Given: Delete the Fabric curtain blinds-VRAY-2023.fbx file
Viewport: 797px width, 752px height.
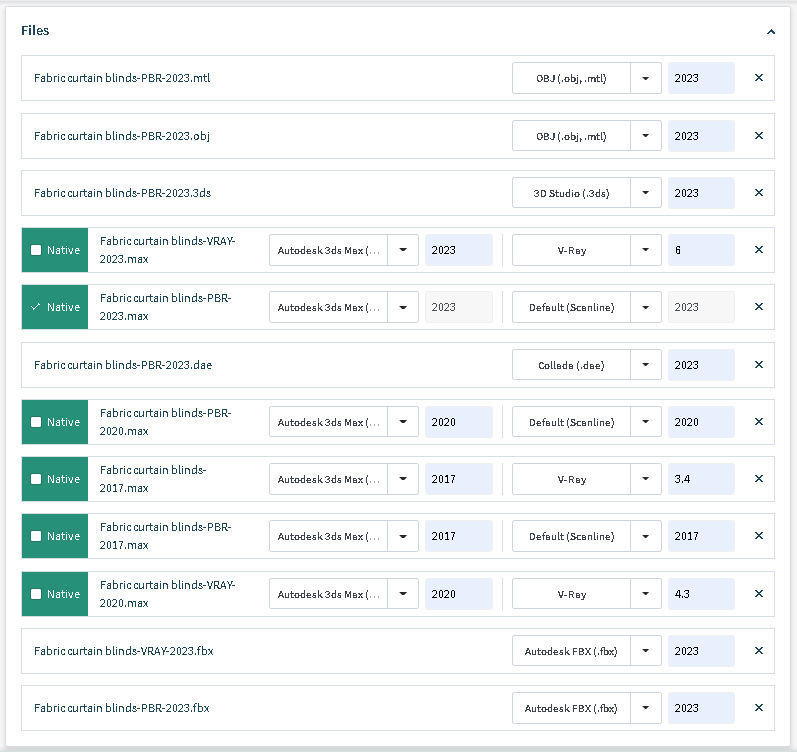Looking at the screenshot, I should pyautogui.click(x=758, y=651).
